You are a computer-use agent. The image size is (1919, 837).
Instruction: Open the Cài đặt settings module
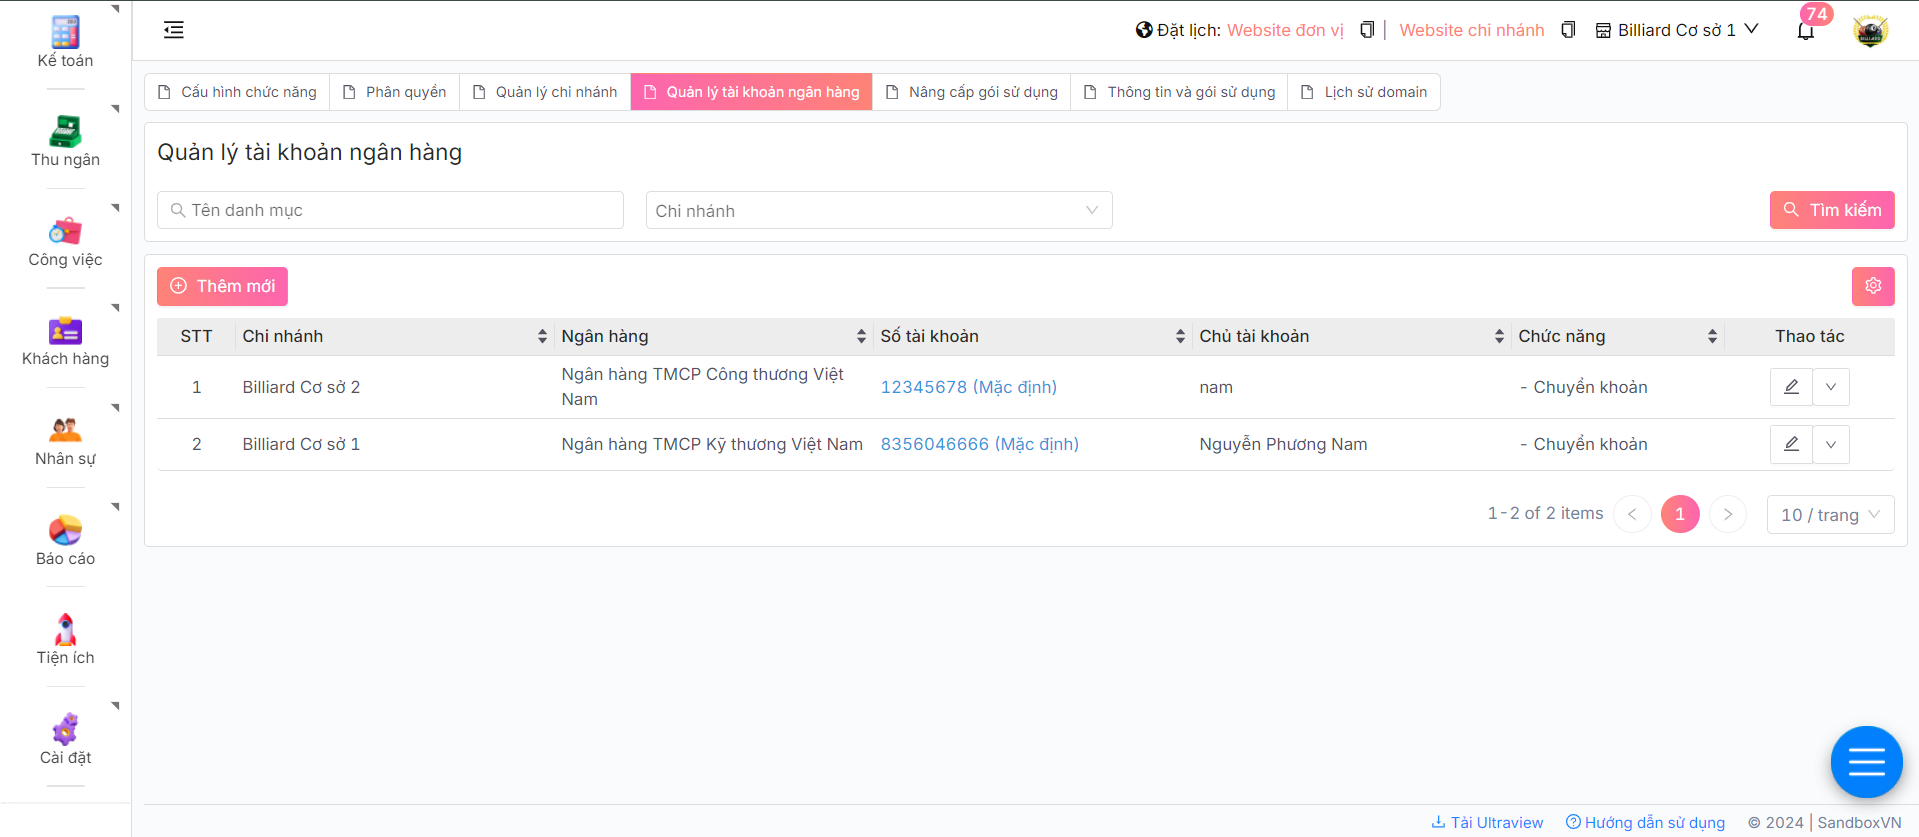65,739
